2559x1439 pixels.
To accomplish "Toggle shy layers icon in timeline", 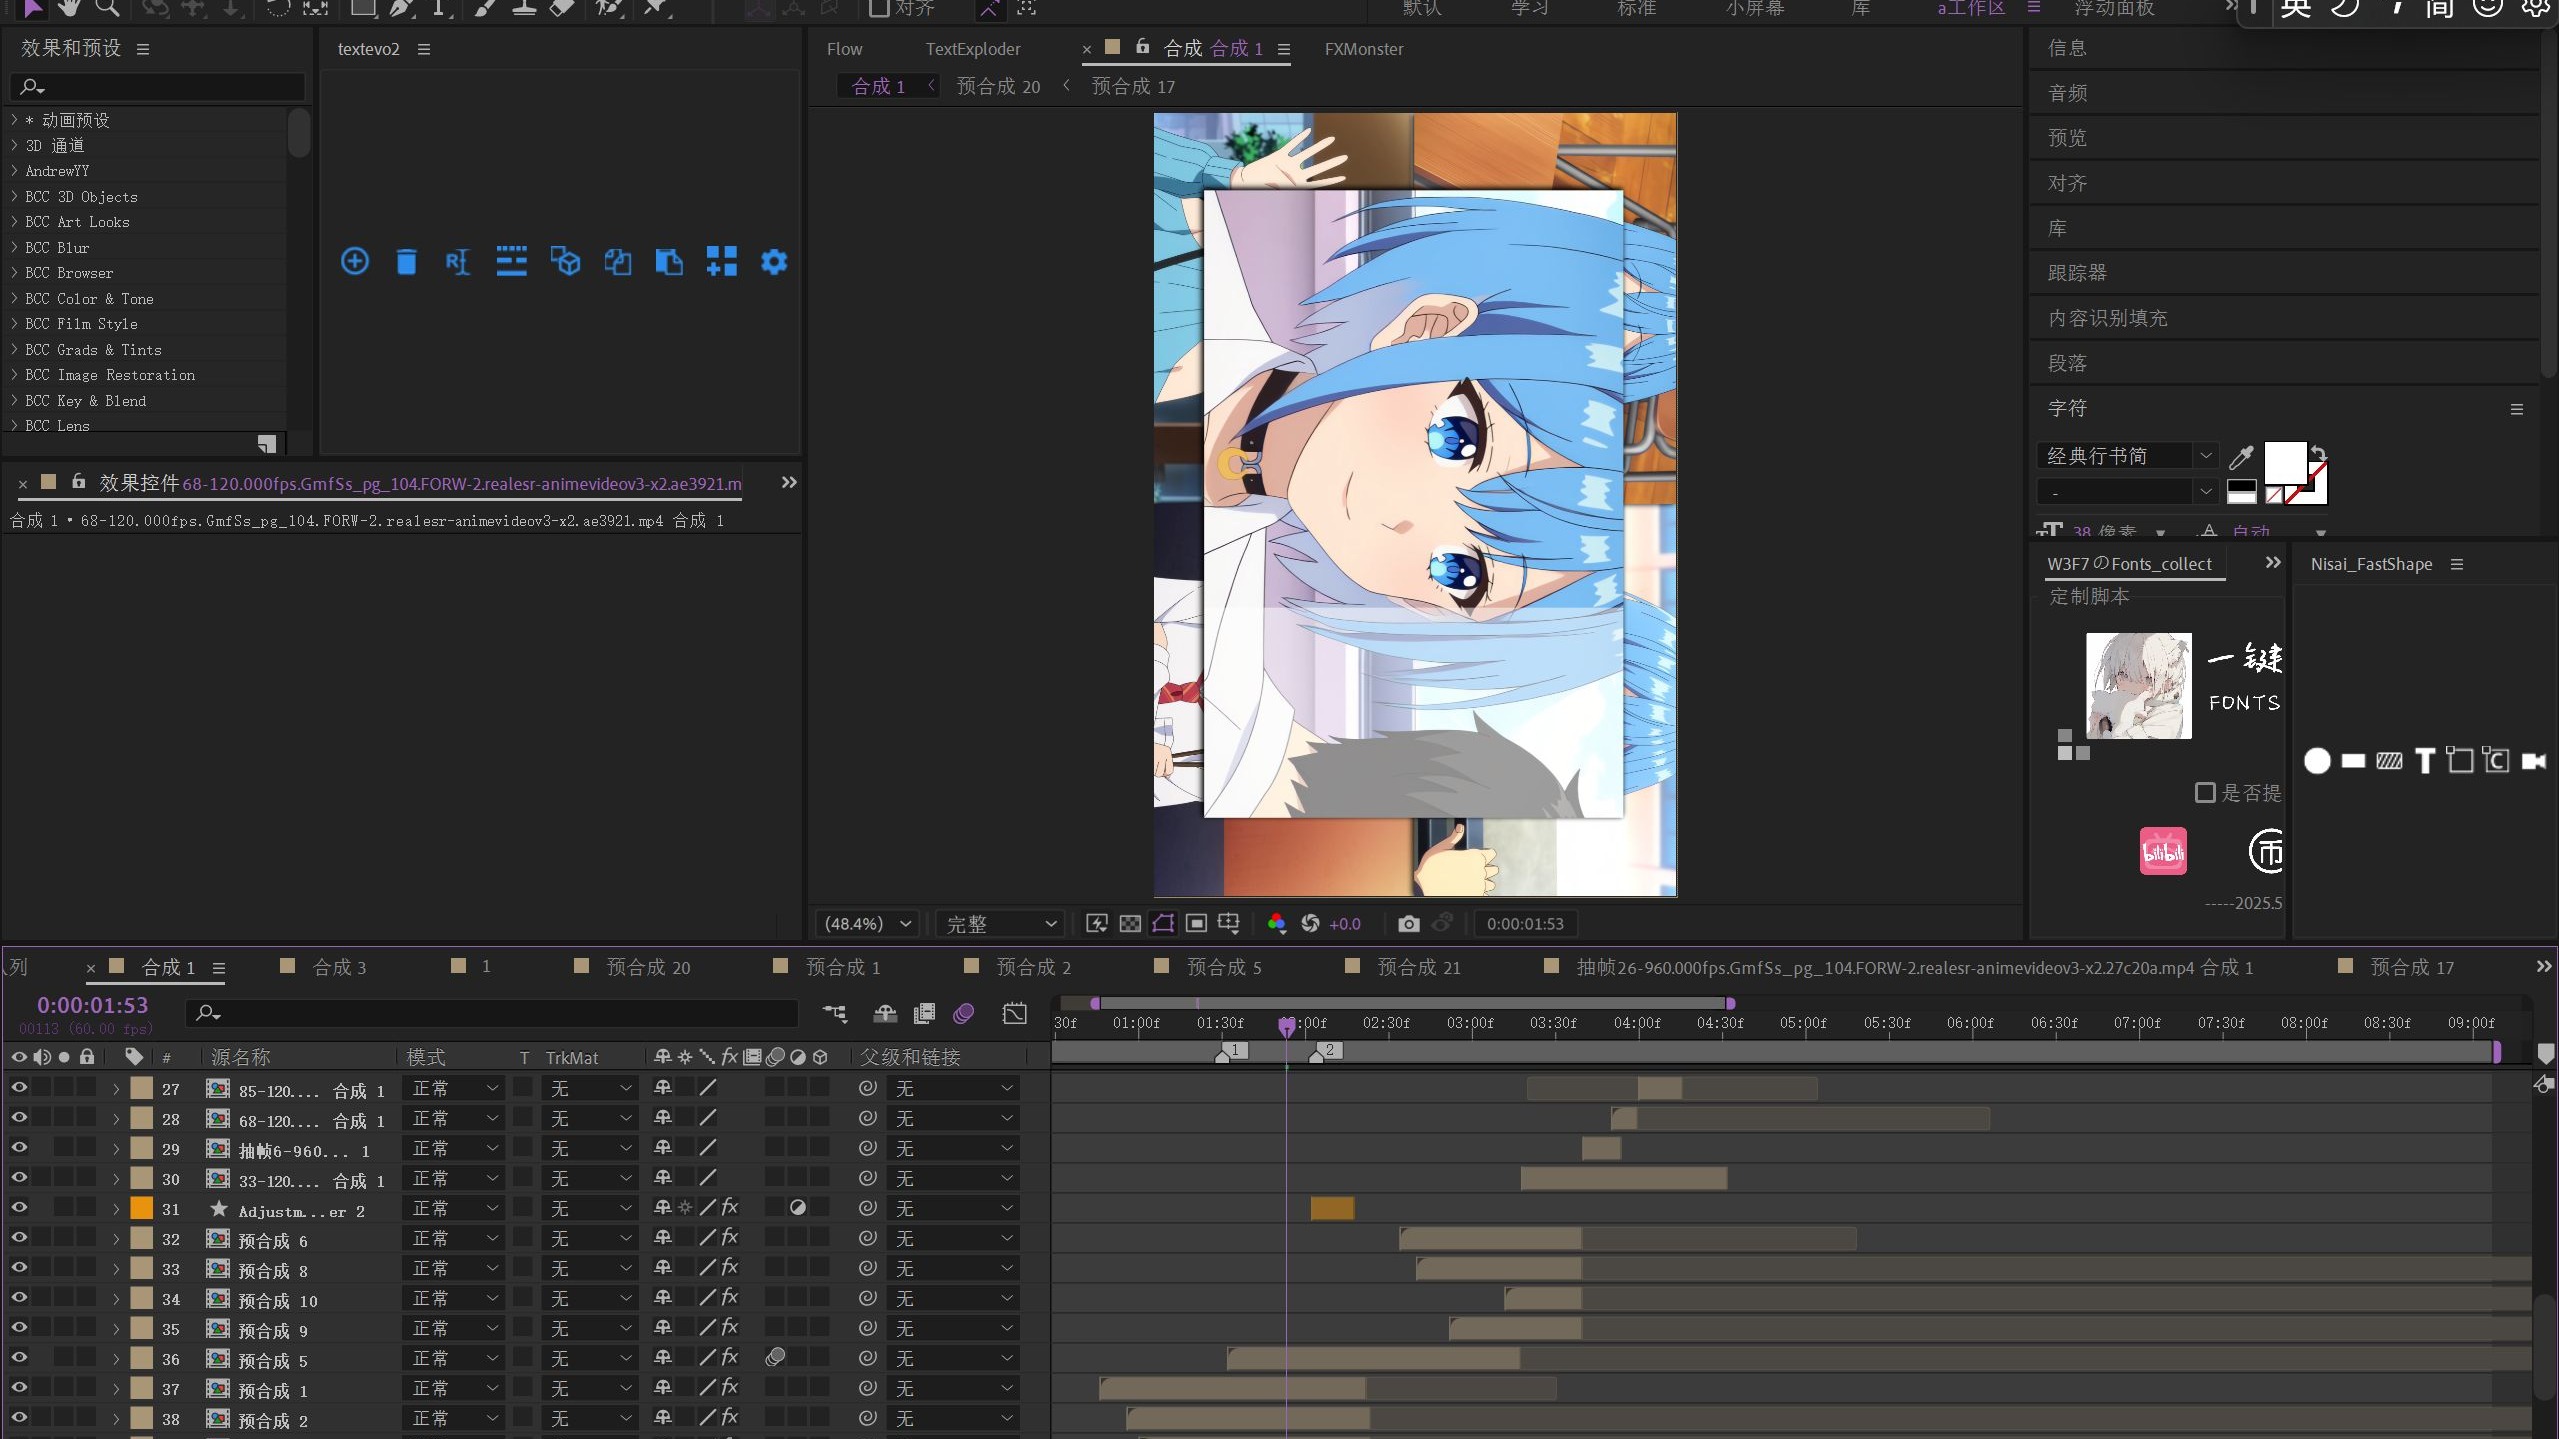I will [x=885, y=1014].
